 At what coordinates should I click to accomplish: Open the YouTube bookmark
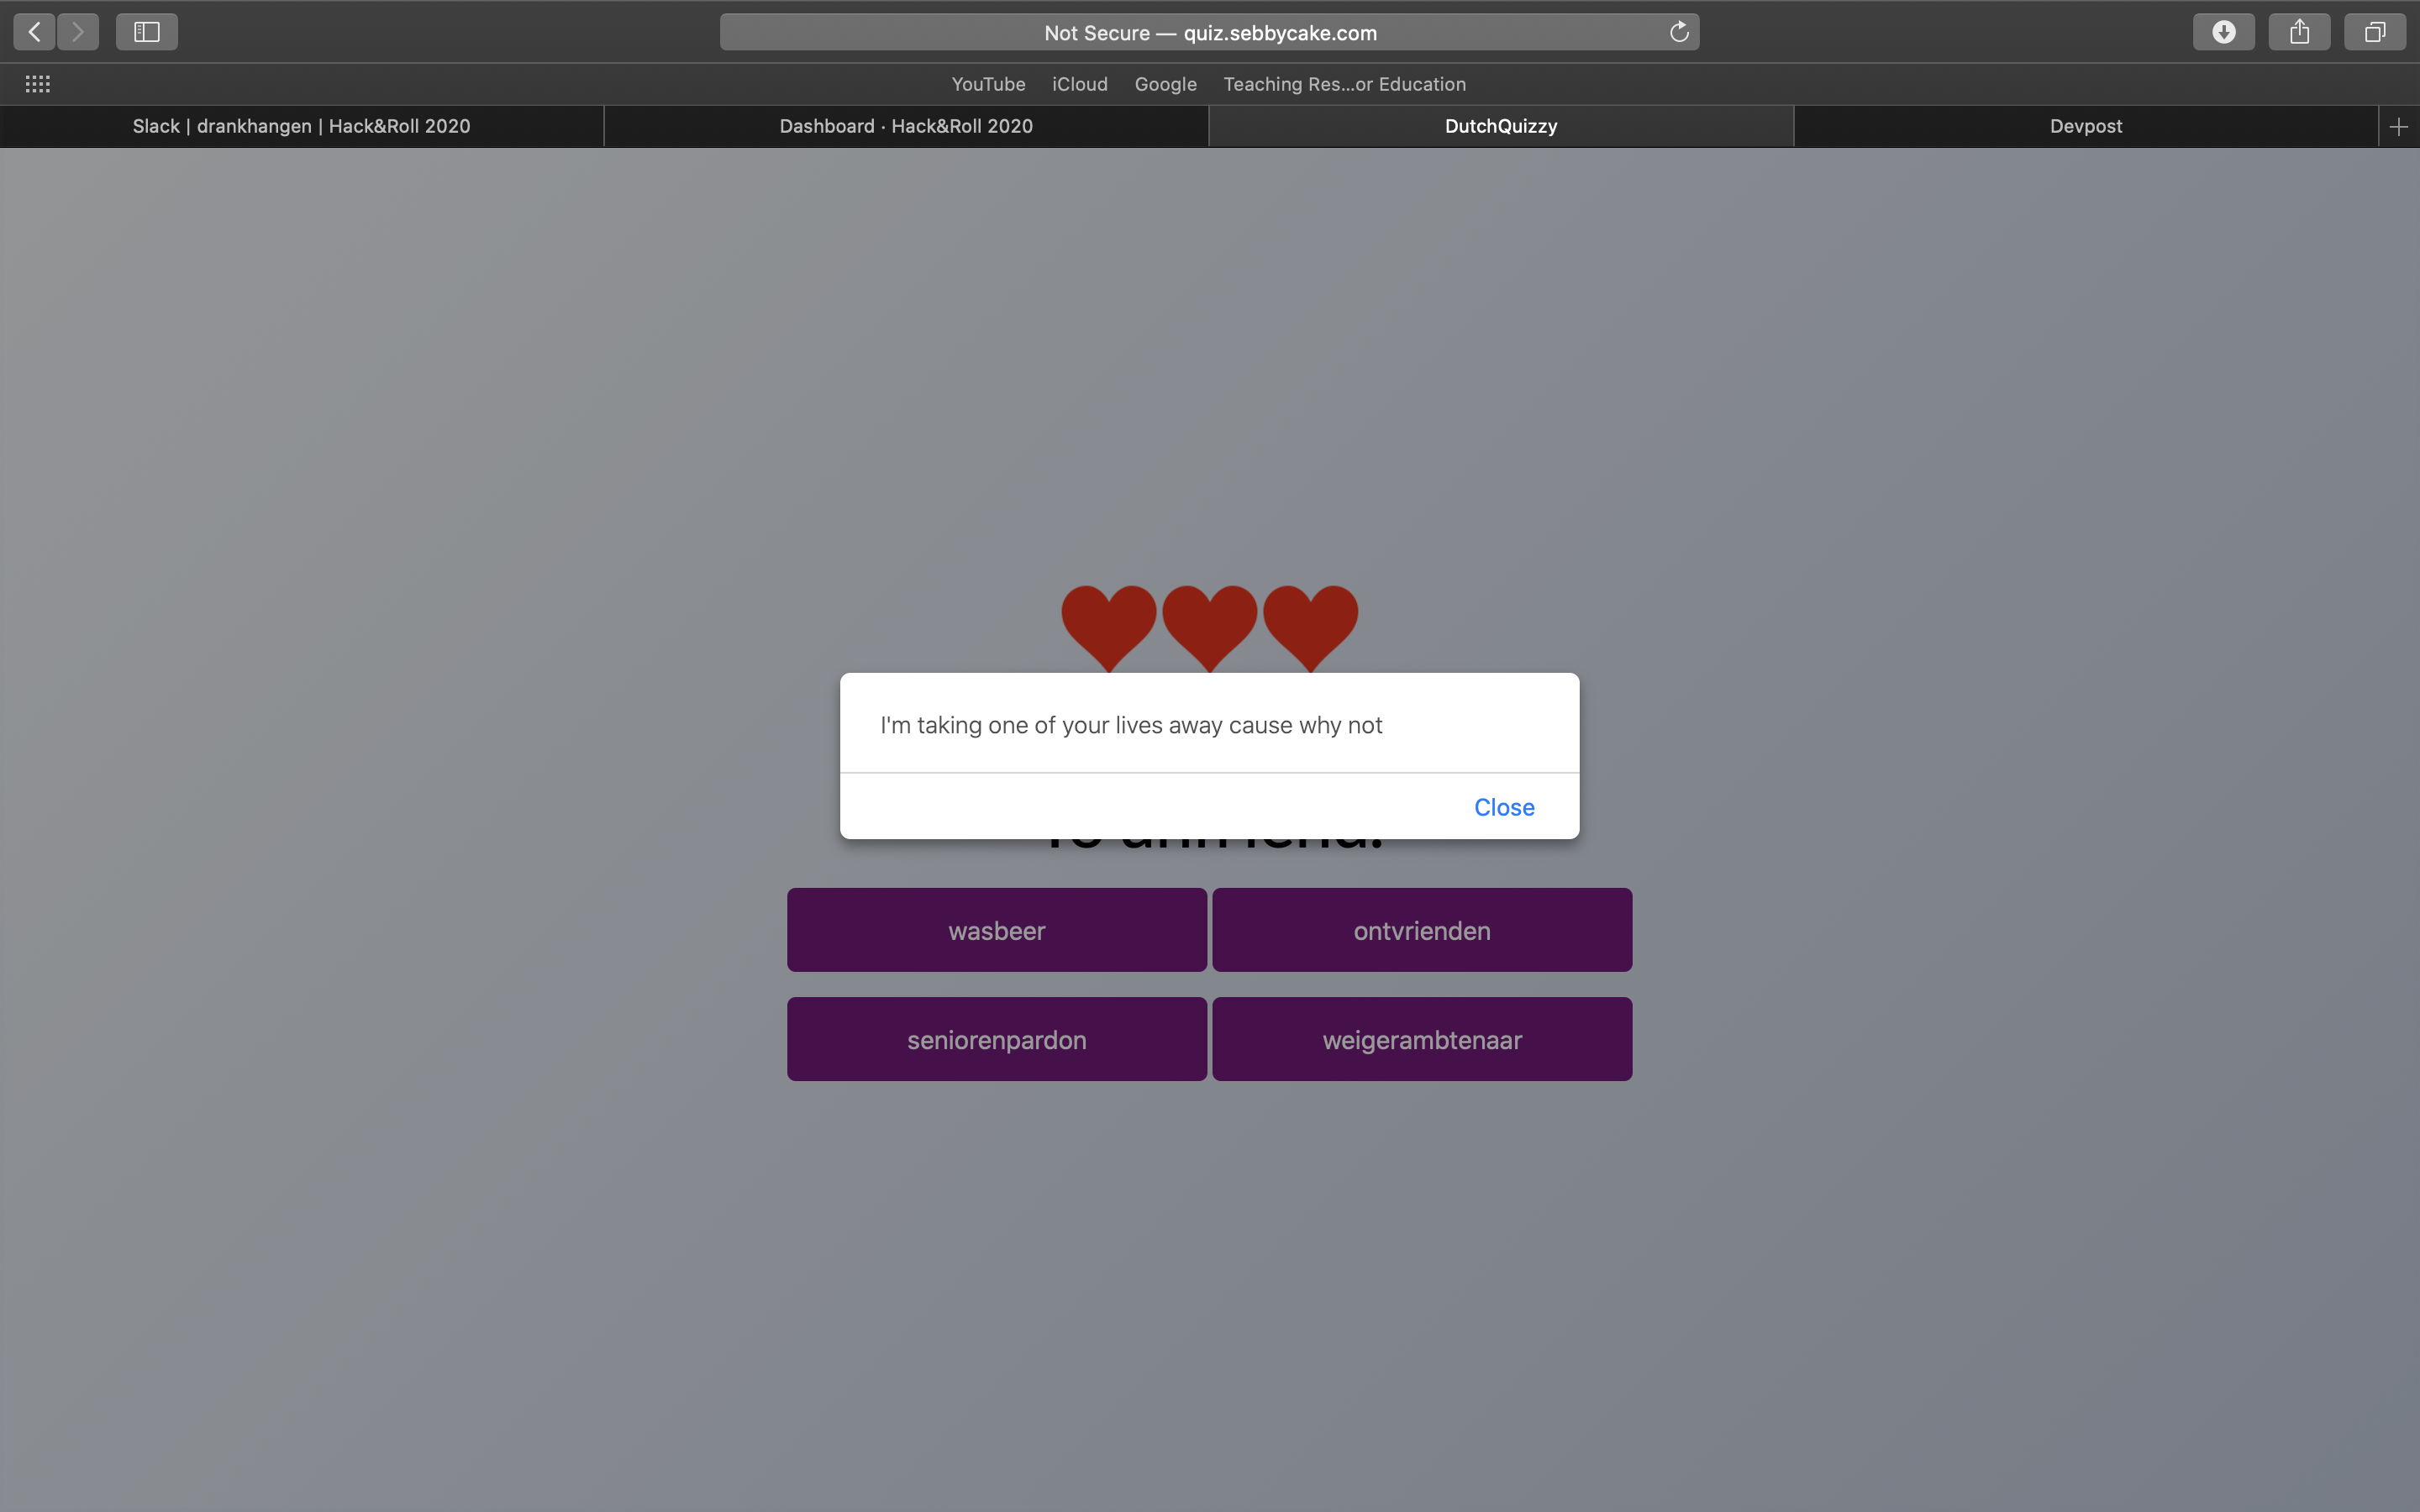pos(987,84)
